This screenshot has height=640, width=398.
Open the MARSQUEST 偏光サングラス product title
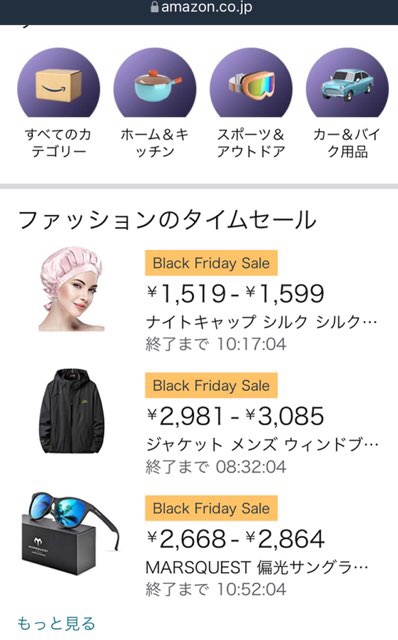(x=257, y=567)
